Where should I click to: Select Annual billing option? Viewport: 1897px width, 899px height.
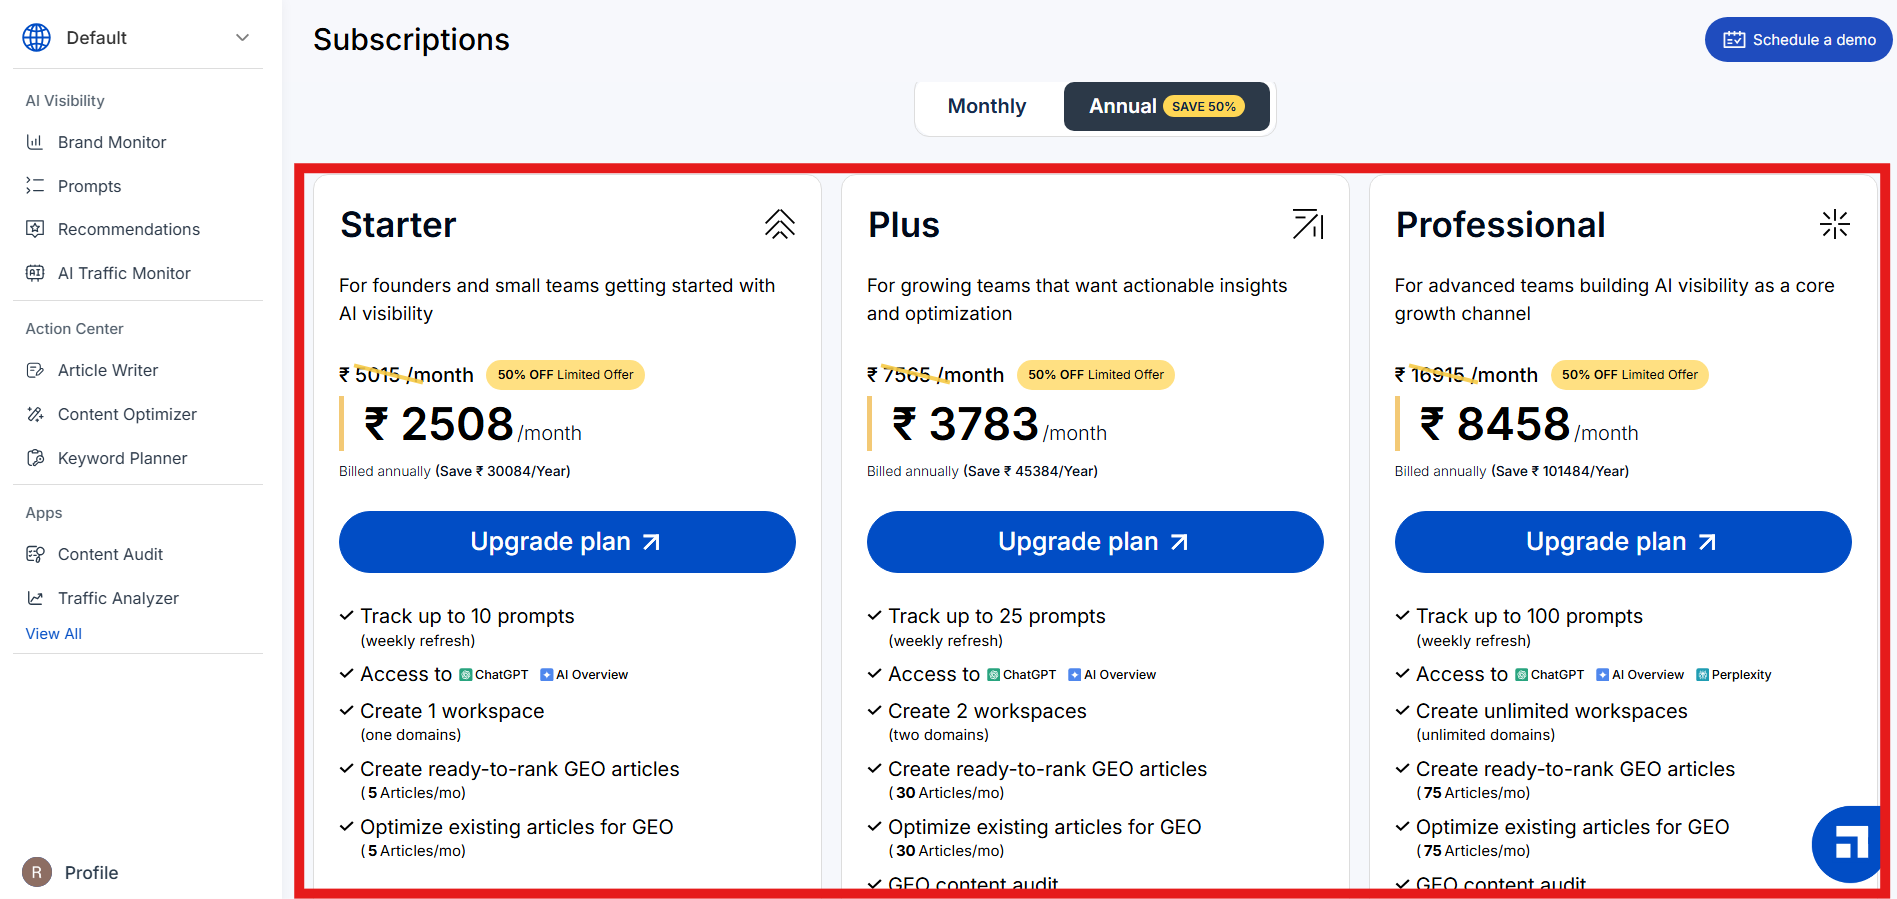click(x=1166, y=106)
